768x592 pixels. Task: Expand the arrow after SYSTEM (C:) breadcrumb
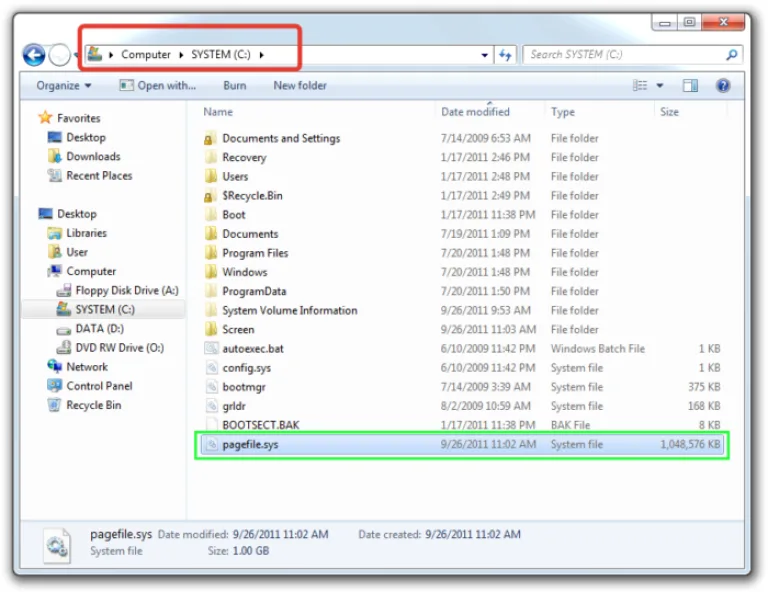pyautogui.click(x=262, y=55)
